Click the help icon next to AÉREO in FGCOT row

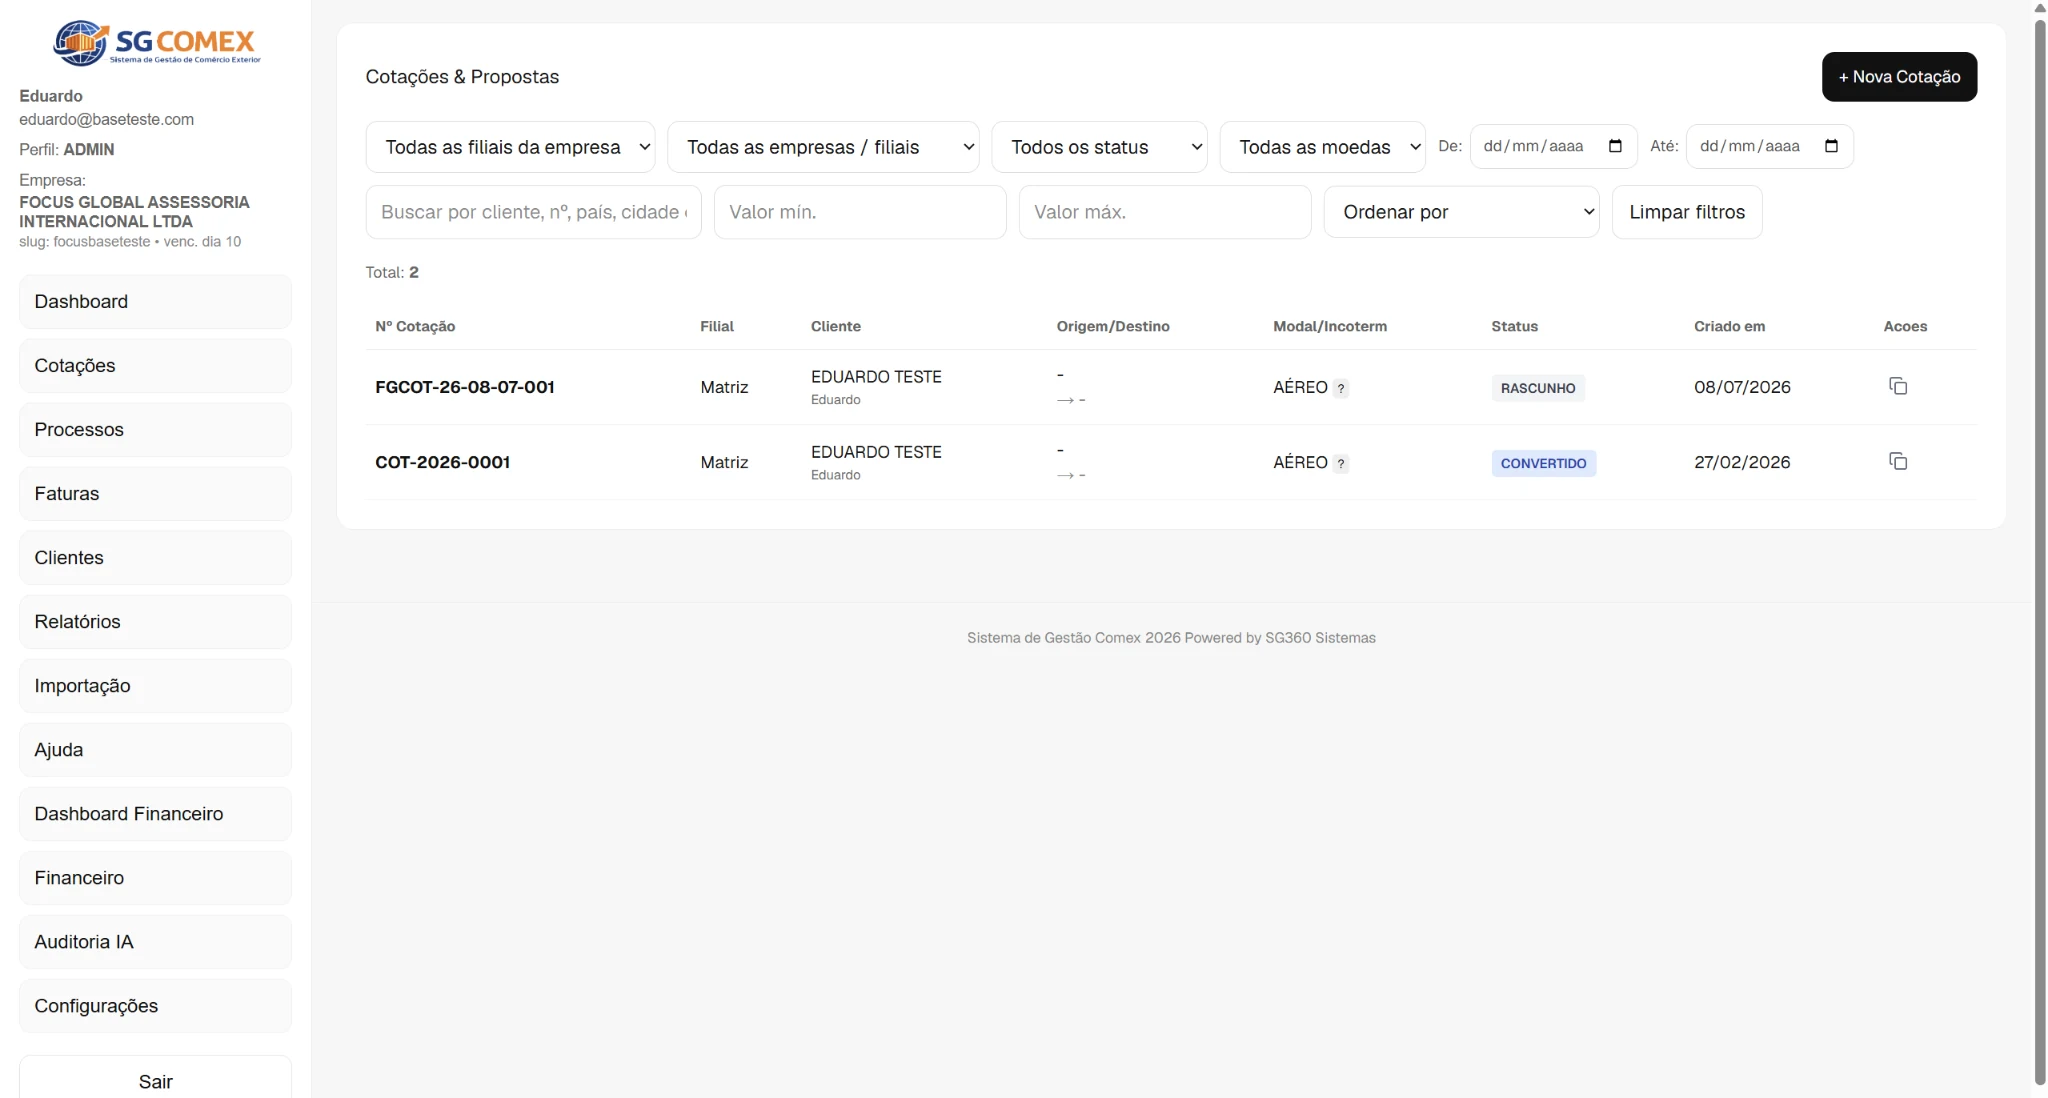(1341, 388)
